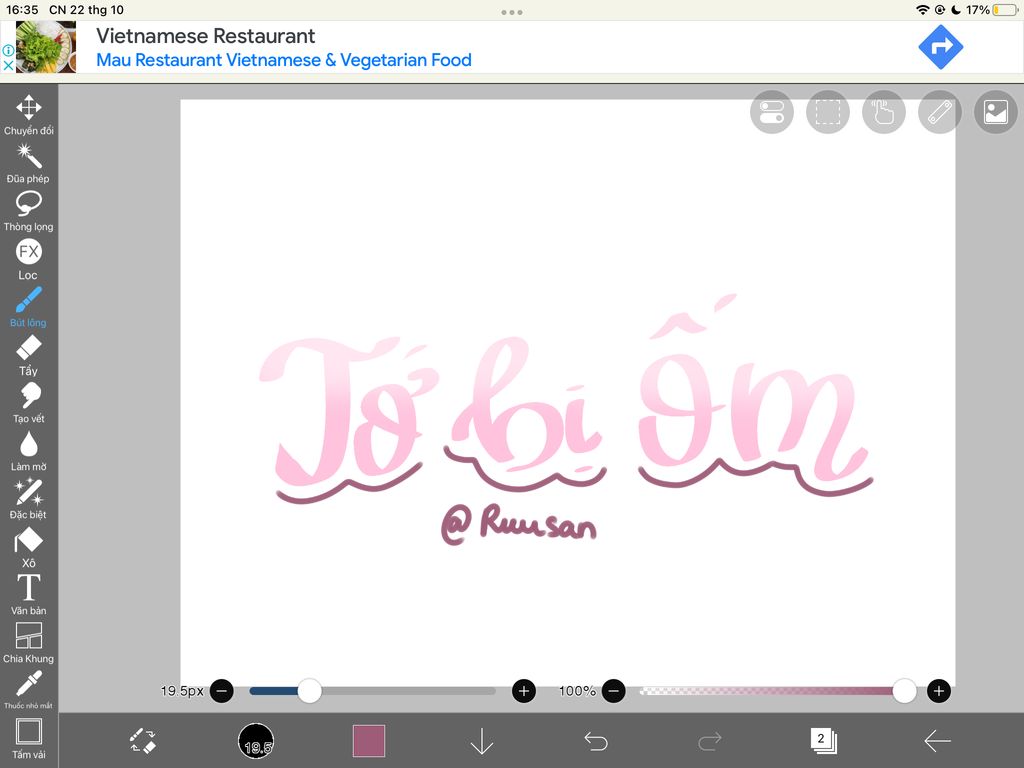1024x768 pixels.
Task: Select the Văn bản text tool
Action: pyautogui.click(x=29, y=595)
